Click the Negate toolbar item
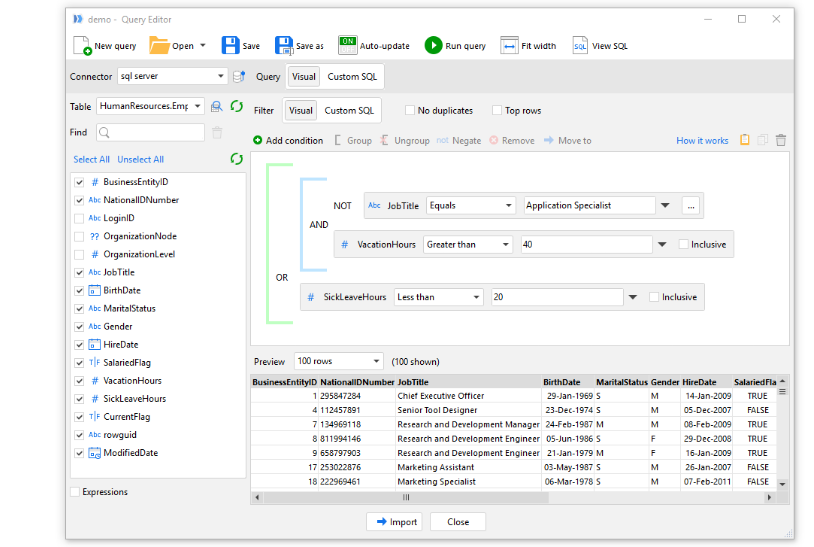 coord(458,141)
